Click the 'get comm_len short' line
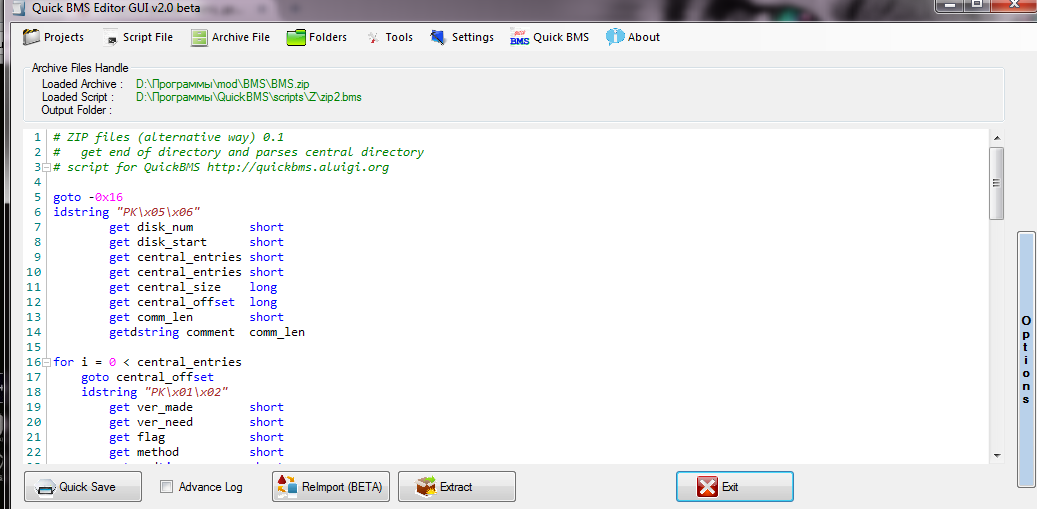 pyautogui.click(x=196, y=317)
